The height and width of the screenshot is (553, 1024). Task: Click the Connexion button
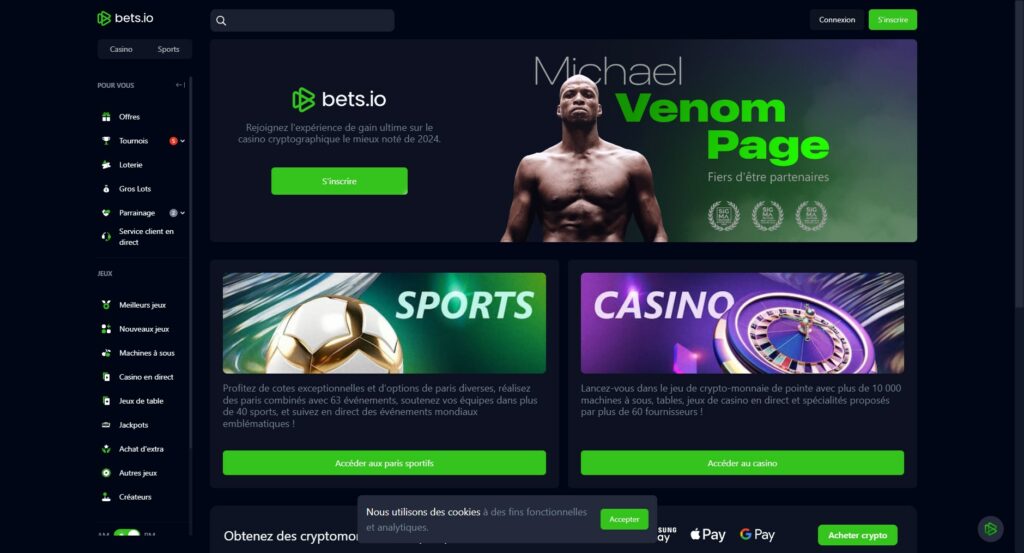(x=837, y=20)
